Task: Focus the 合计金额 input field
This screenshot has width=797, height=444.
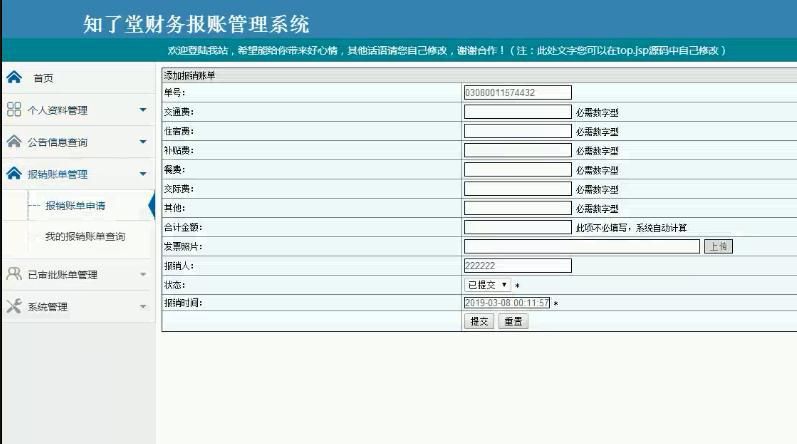Action: coord(517,227)
